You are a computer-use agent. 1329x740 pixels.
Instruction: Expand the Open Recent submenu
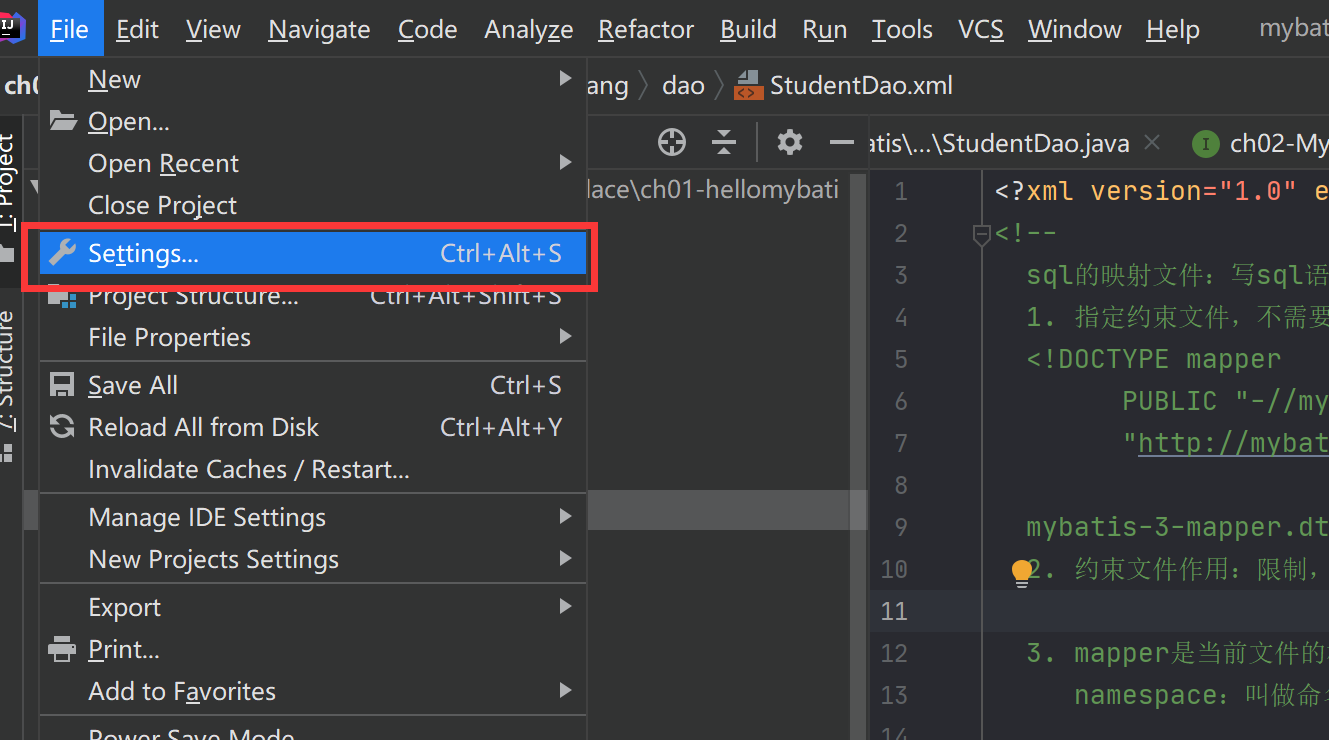tap(313, 163)
